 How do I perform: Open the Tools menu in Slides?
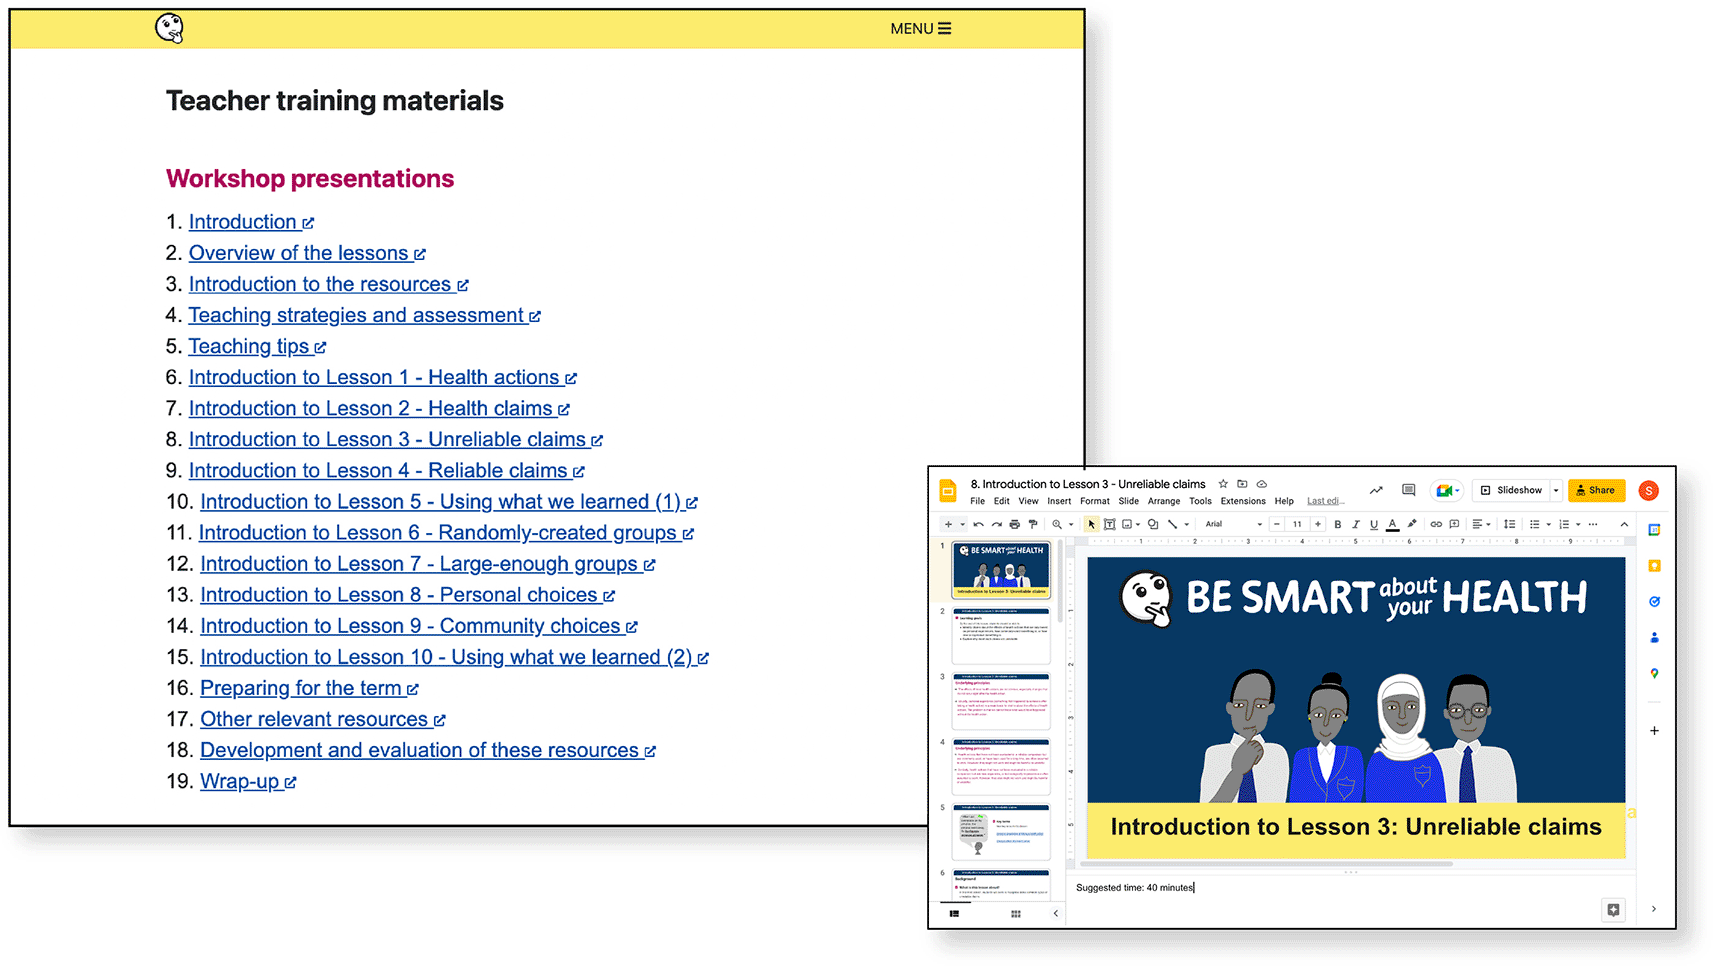(1200, 501)
